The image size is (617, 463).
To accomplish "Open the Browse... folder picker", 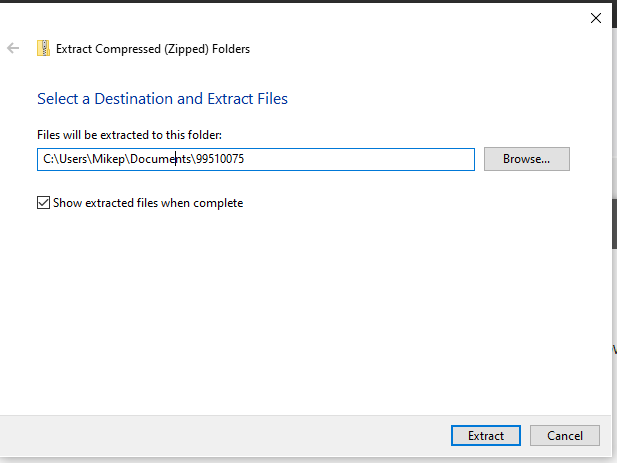I will click(x=526, y=159).
